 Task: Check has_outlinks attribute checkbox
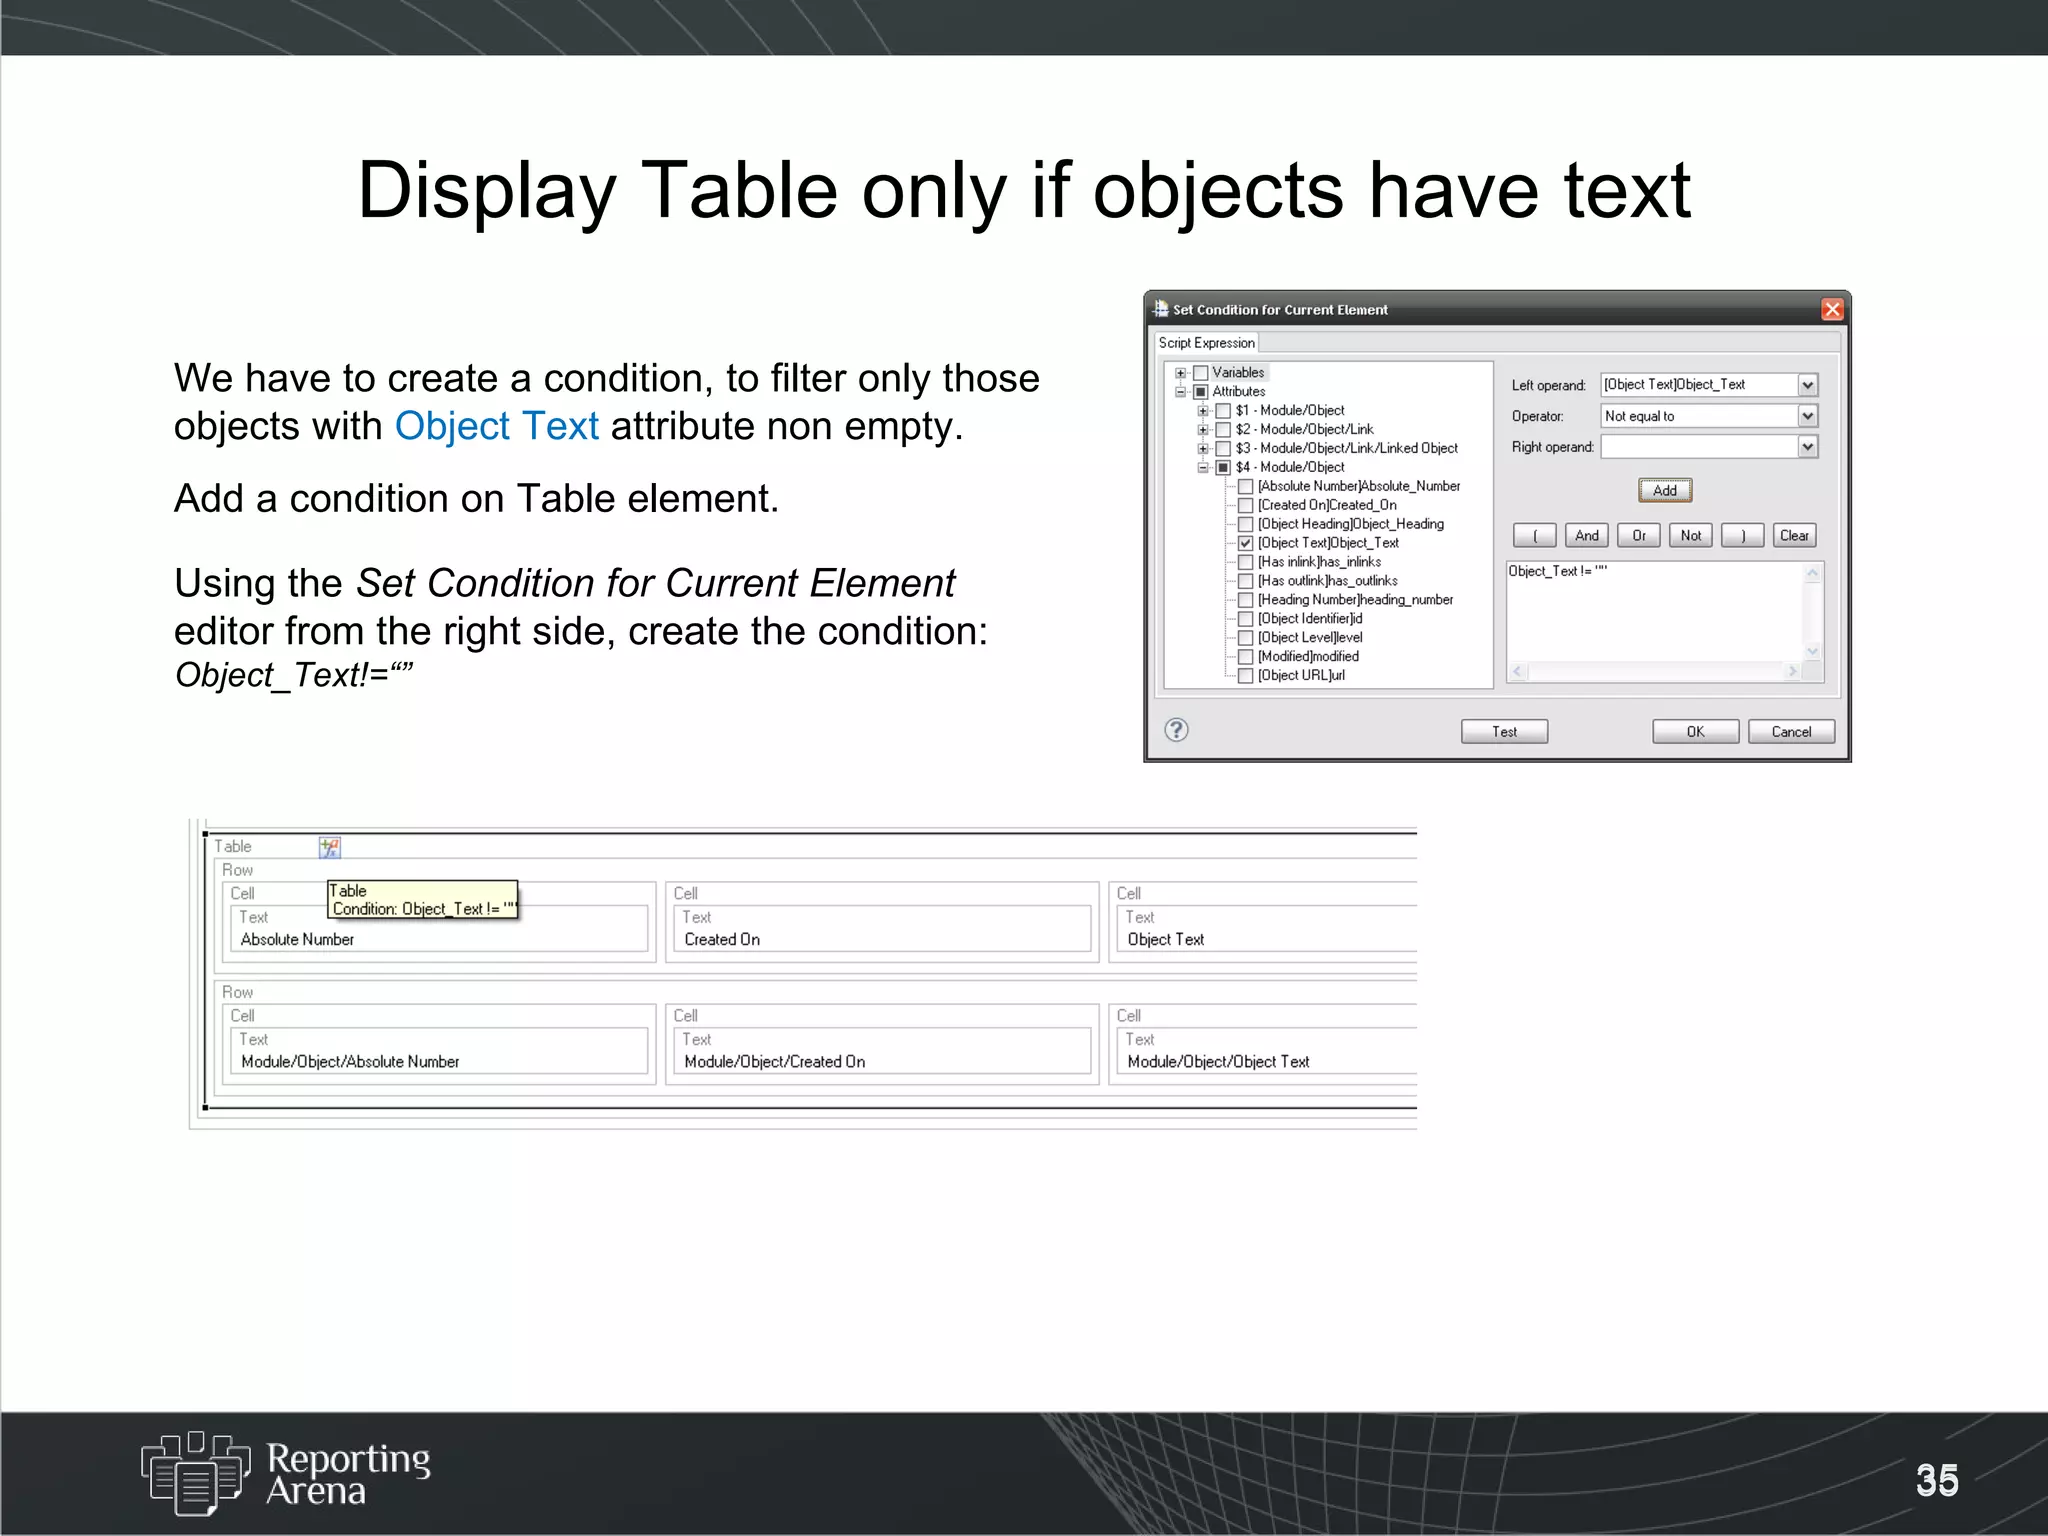(x=1246, y=581)
